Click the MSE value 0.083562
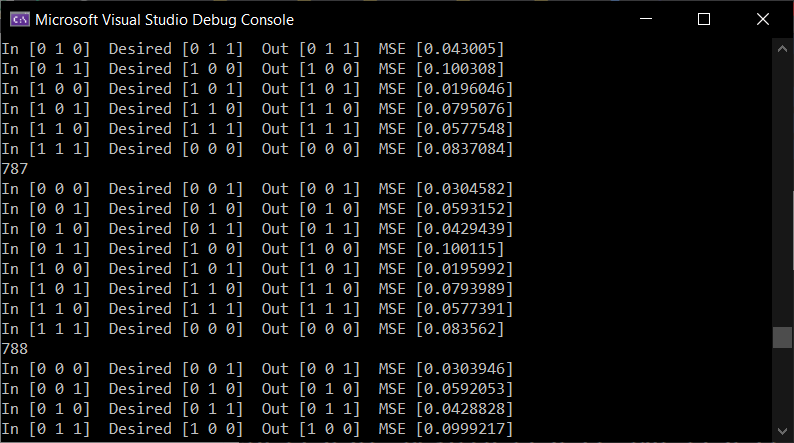Image resolution: width=794 pixels, height=443 pixels. coord(460,329)
